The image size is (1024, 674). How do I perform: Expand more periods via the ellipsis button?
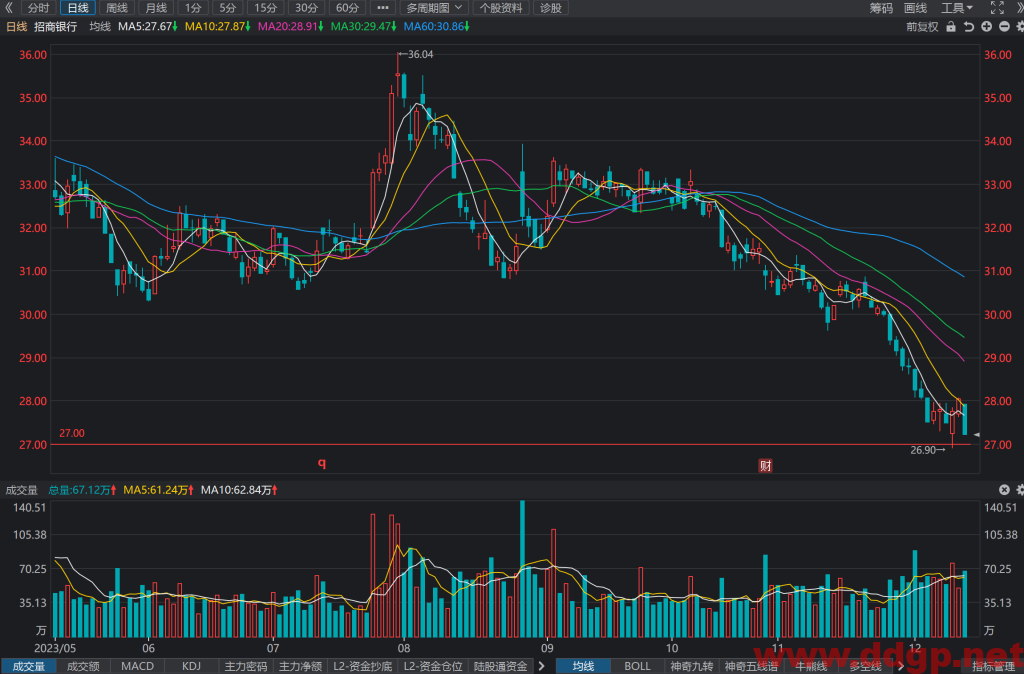point(383,8)
